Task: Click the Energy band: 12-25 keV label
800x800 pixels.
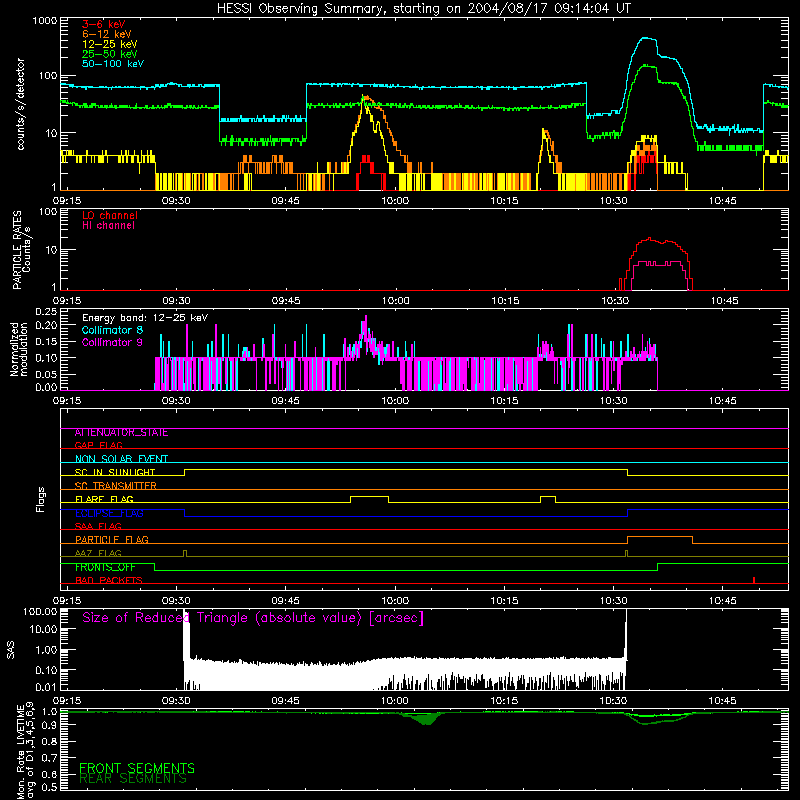Action: click(x=145, y=318)
